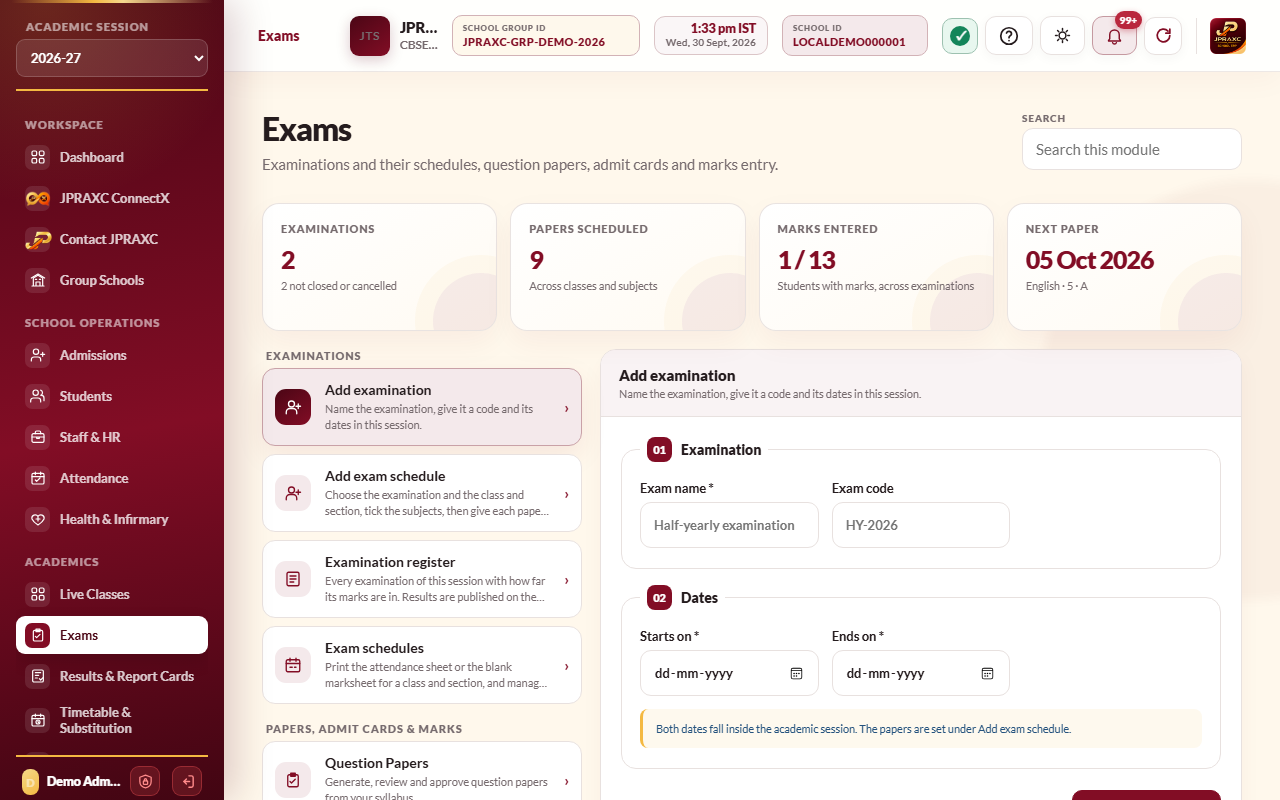Click the logout arrow icon
Image resolution: width=1280 pixels, height=800 pixels.
[x=187, y=781]
